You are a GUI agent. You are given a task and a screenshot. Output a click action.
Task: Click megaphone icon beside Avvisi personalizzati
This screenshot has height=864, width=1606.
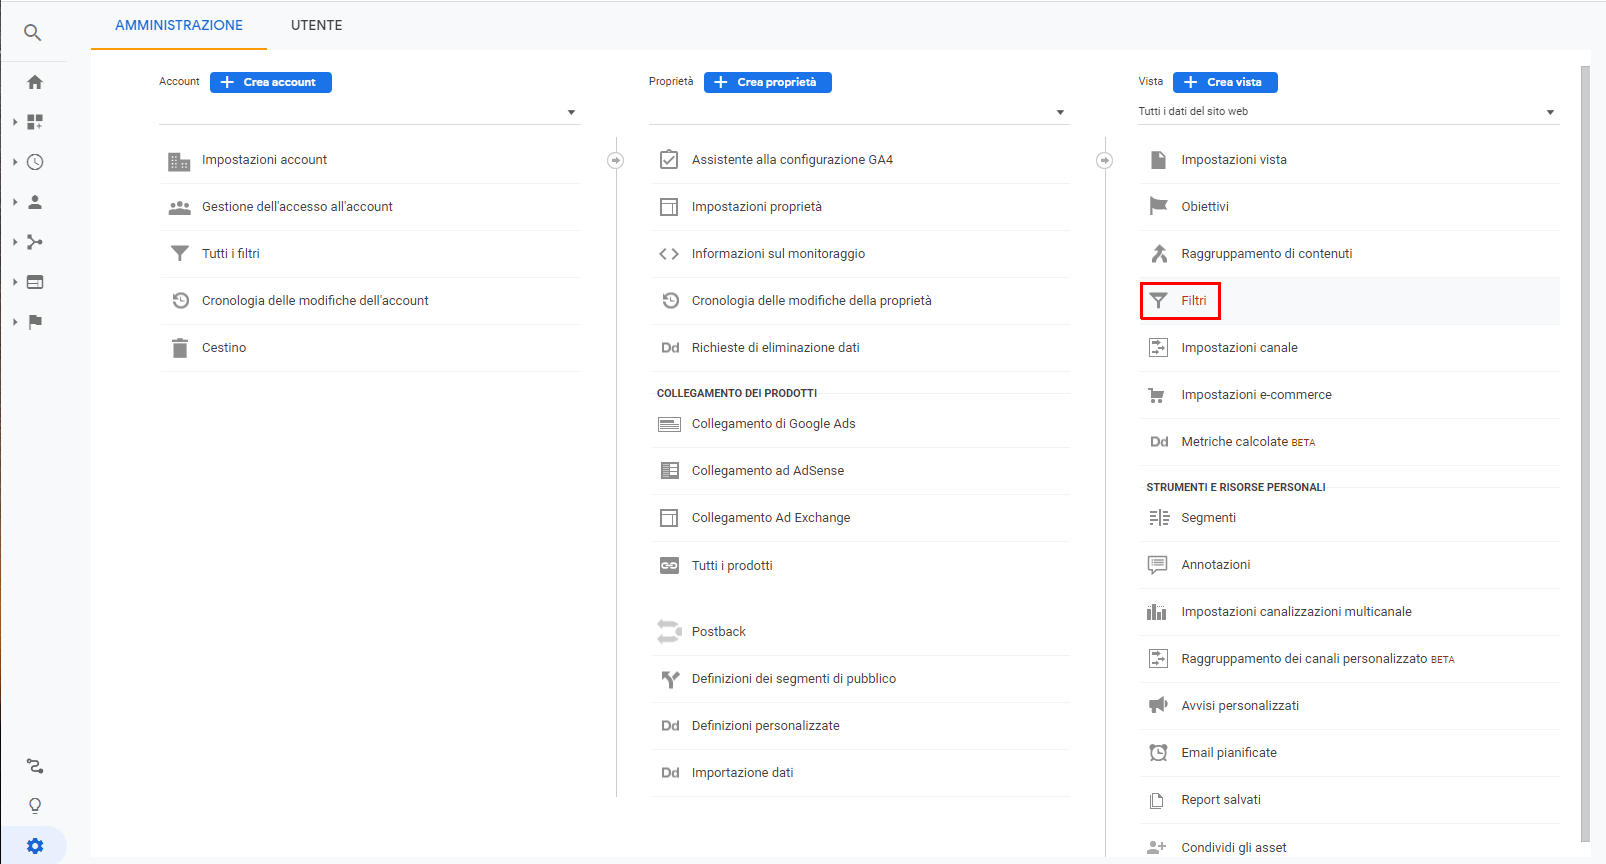click(x=1158, y=706)
